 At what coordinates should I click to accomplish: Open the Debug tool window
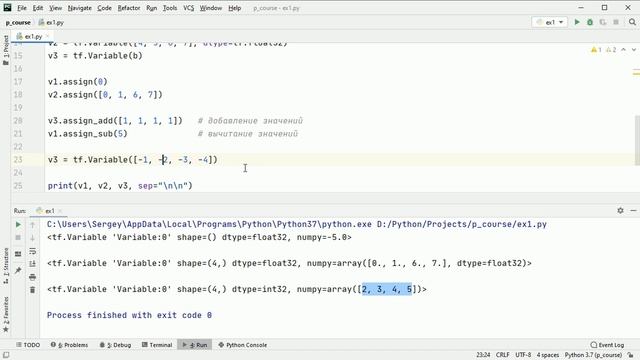point(116,345)
